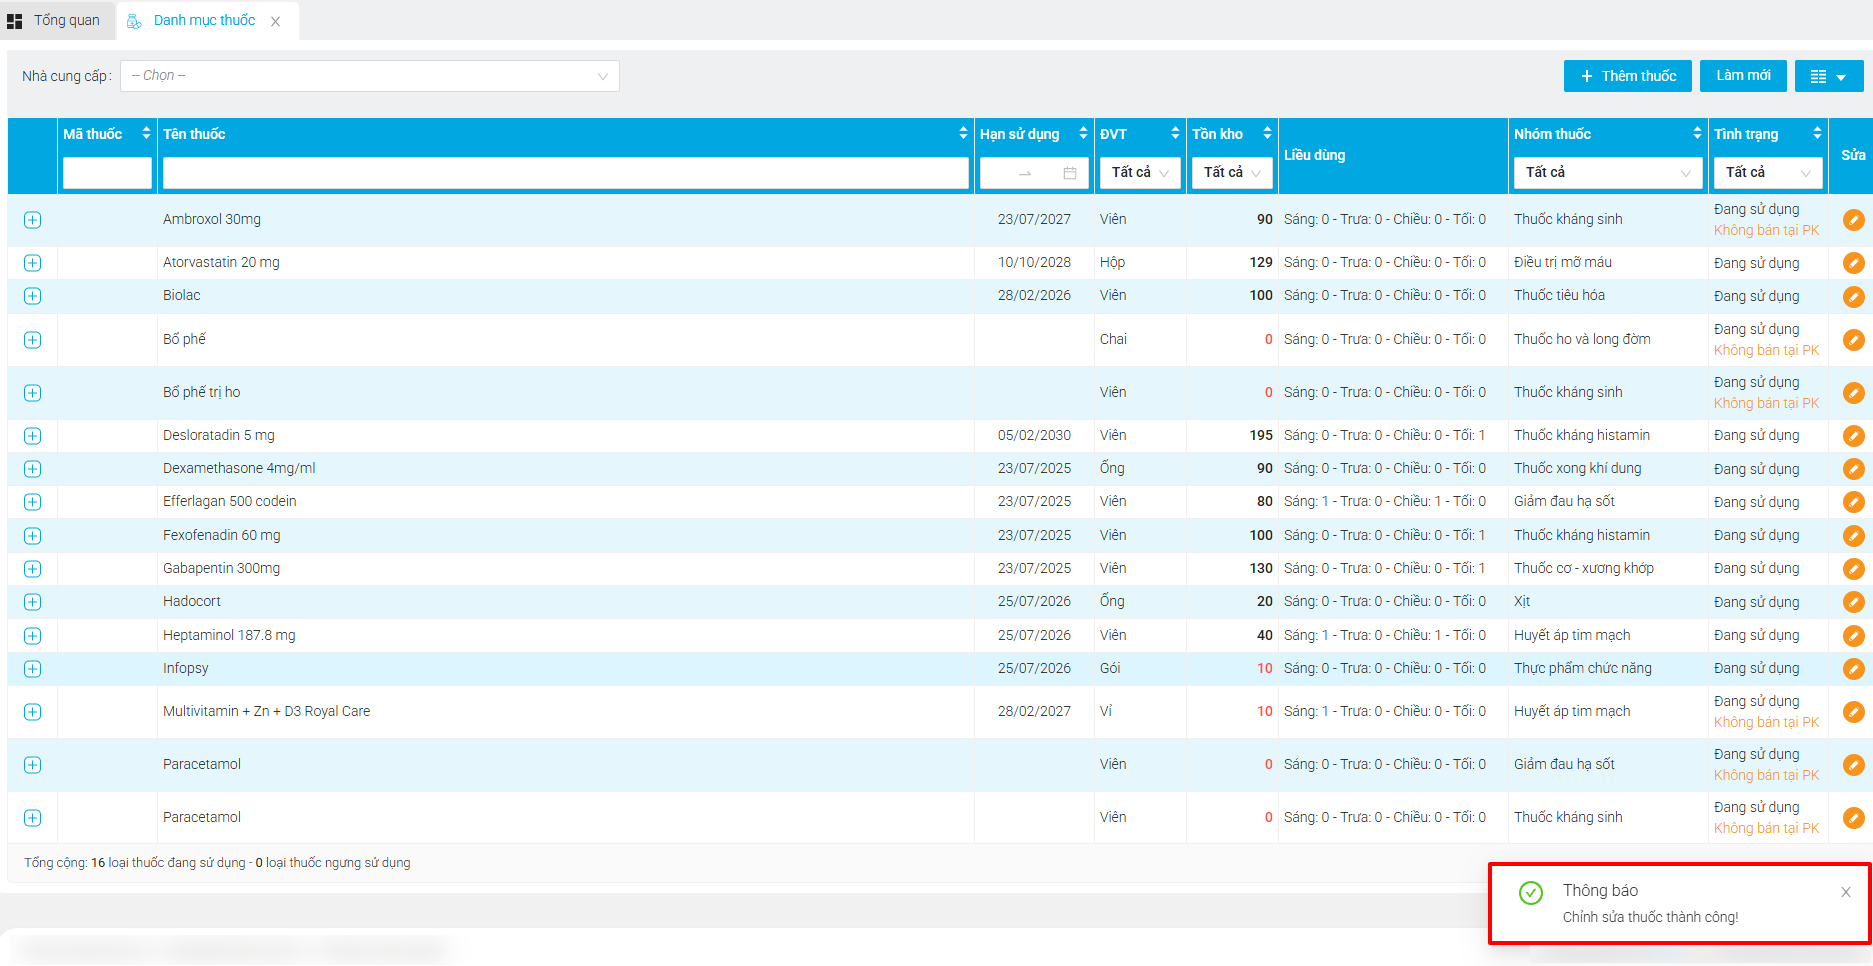Open the Nhóm thuốc filter dropdown
The width and height of the screenshot is (1873, 966).
1608,173
